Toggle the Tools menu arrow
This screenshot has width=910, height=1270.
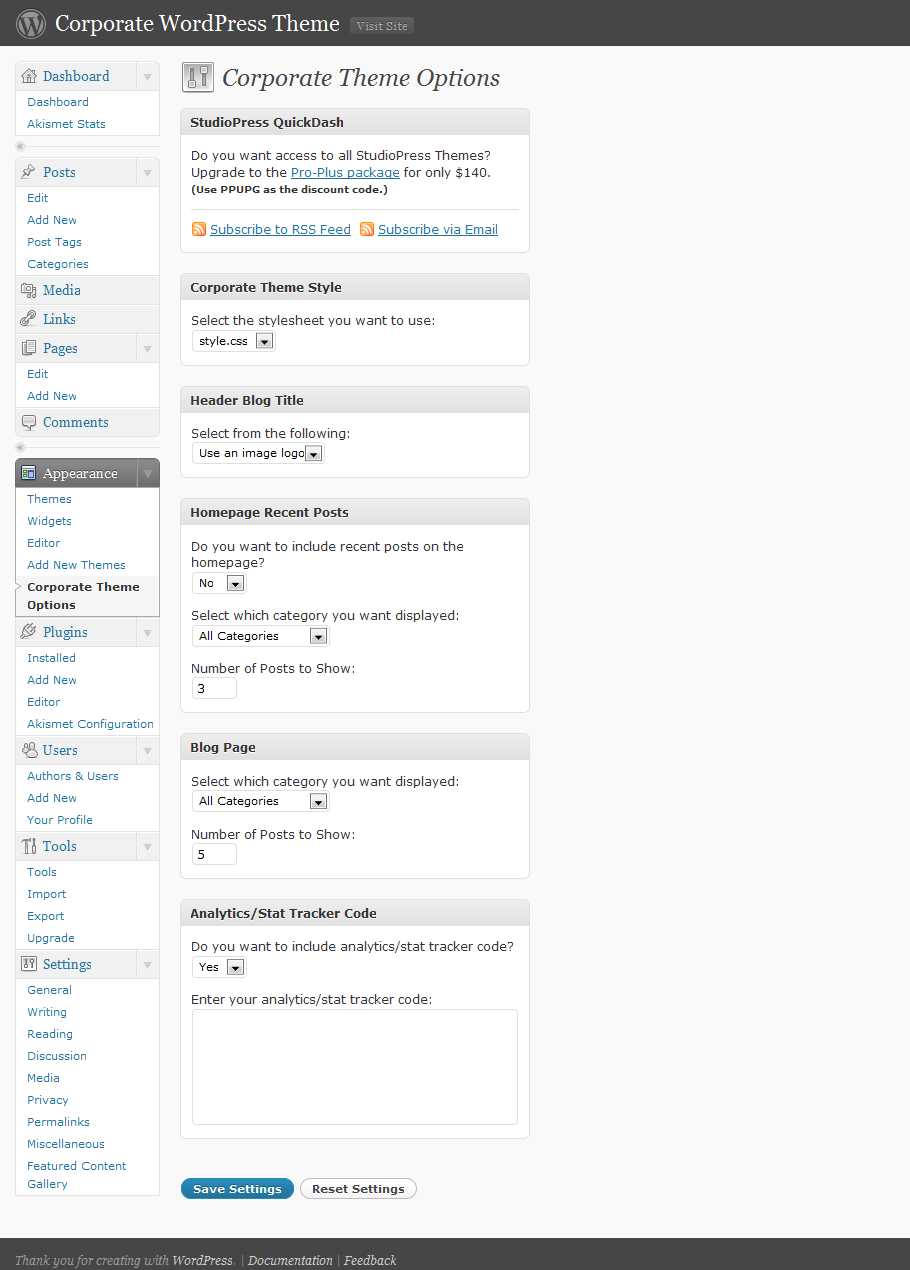click(147, 846)
